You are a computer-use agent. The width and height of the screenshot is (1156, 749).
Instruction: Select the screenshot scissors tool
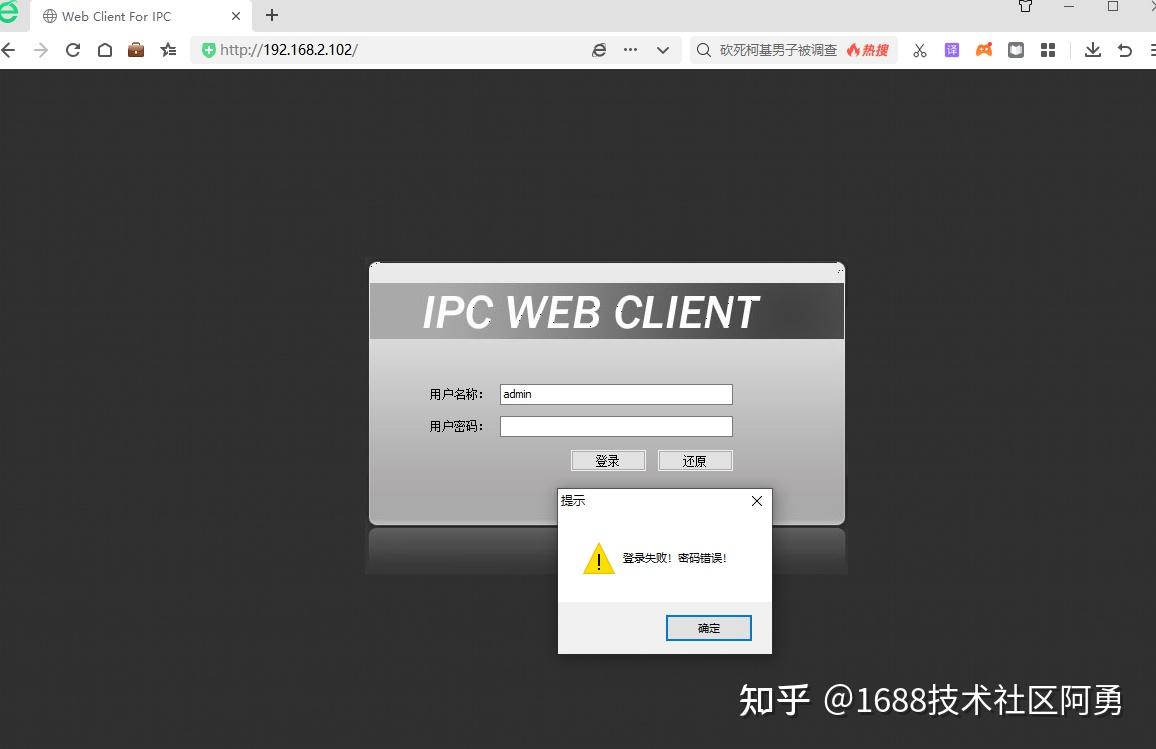coord(920,49)
